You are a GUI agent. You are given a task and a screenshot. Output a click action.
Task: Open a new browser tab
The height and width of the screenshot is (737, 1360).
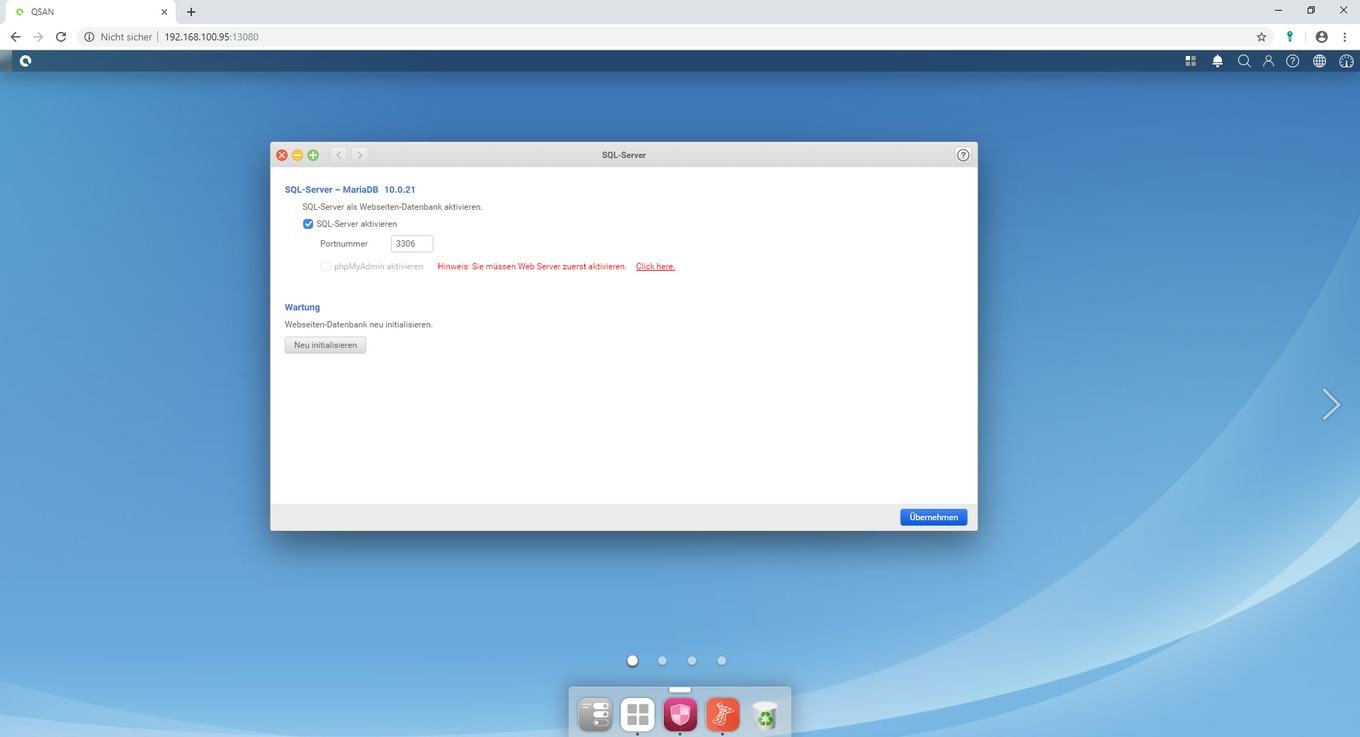click(191, 12)
